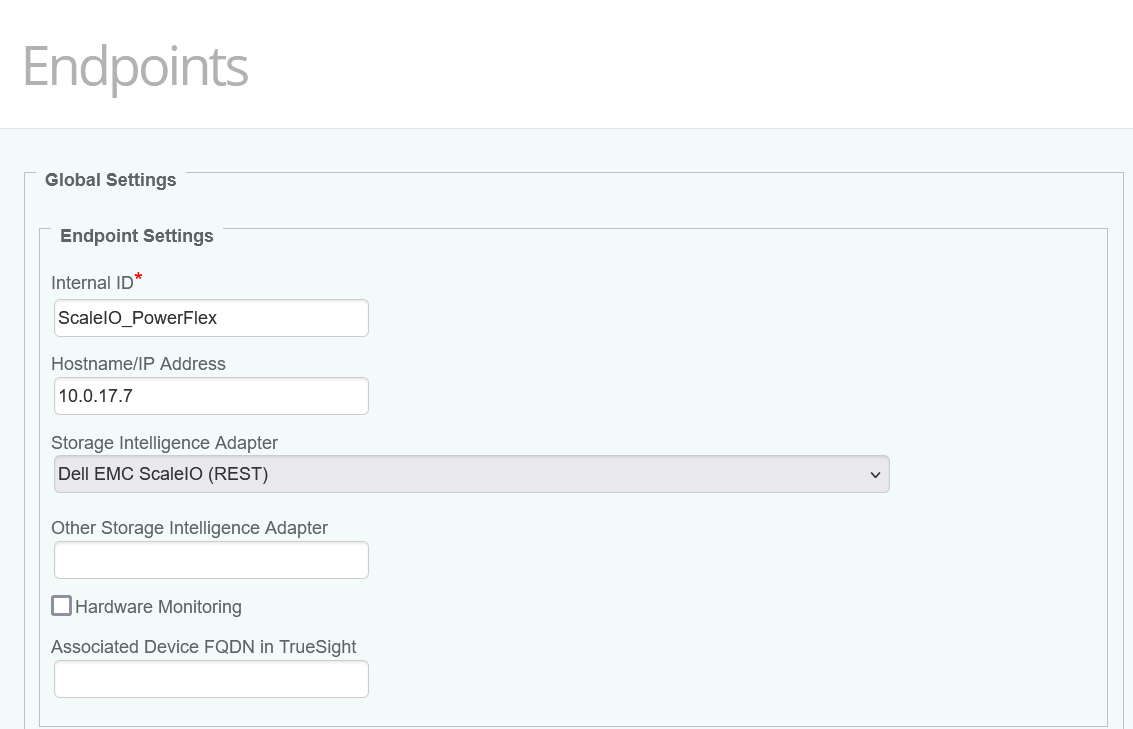
Task: Click the red required asterisk near Internal ID
Action: 137,276
